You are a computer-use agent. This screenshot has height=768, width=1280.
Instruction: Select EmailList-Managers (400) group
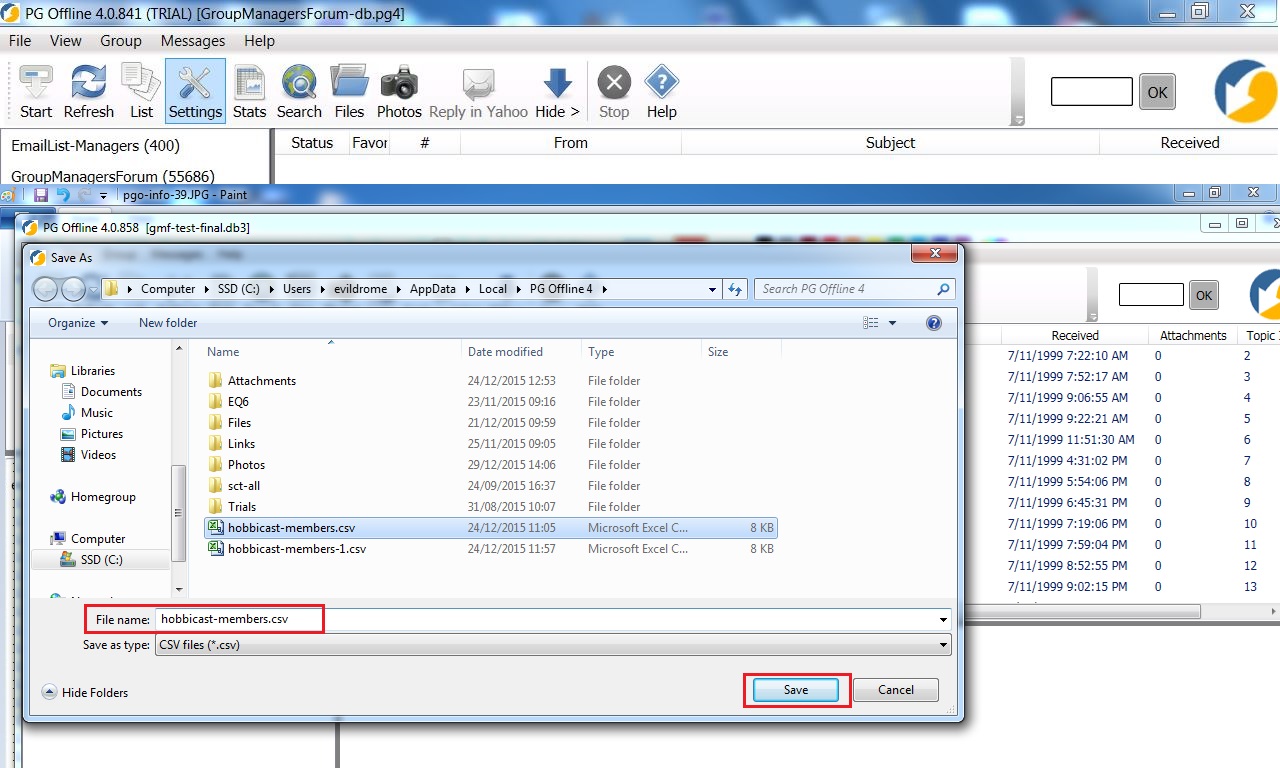tap(96, 146)
